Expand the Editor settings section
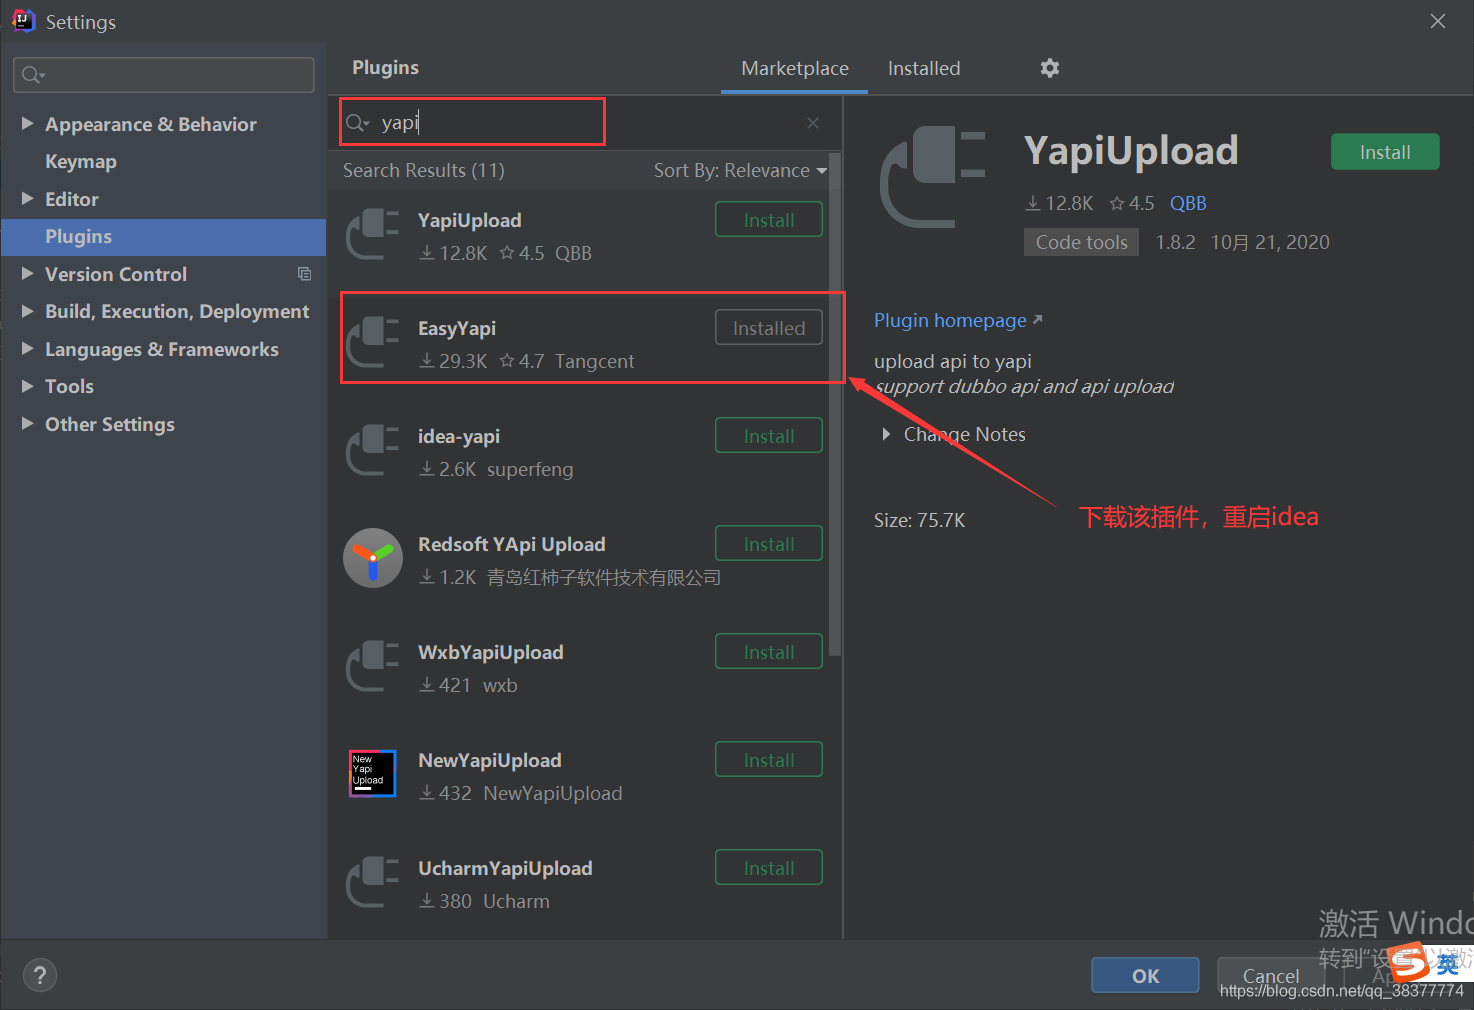This screenshot has width=1474, height=1010. pos(28,199)
